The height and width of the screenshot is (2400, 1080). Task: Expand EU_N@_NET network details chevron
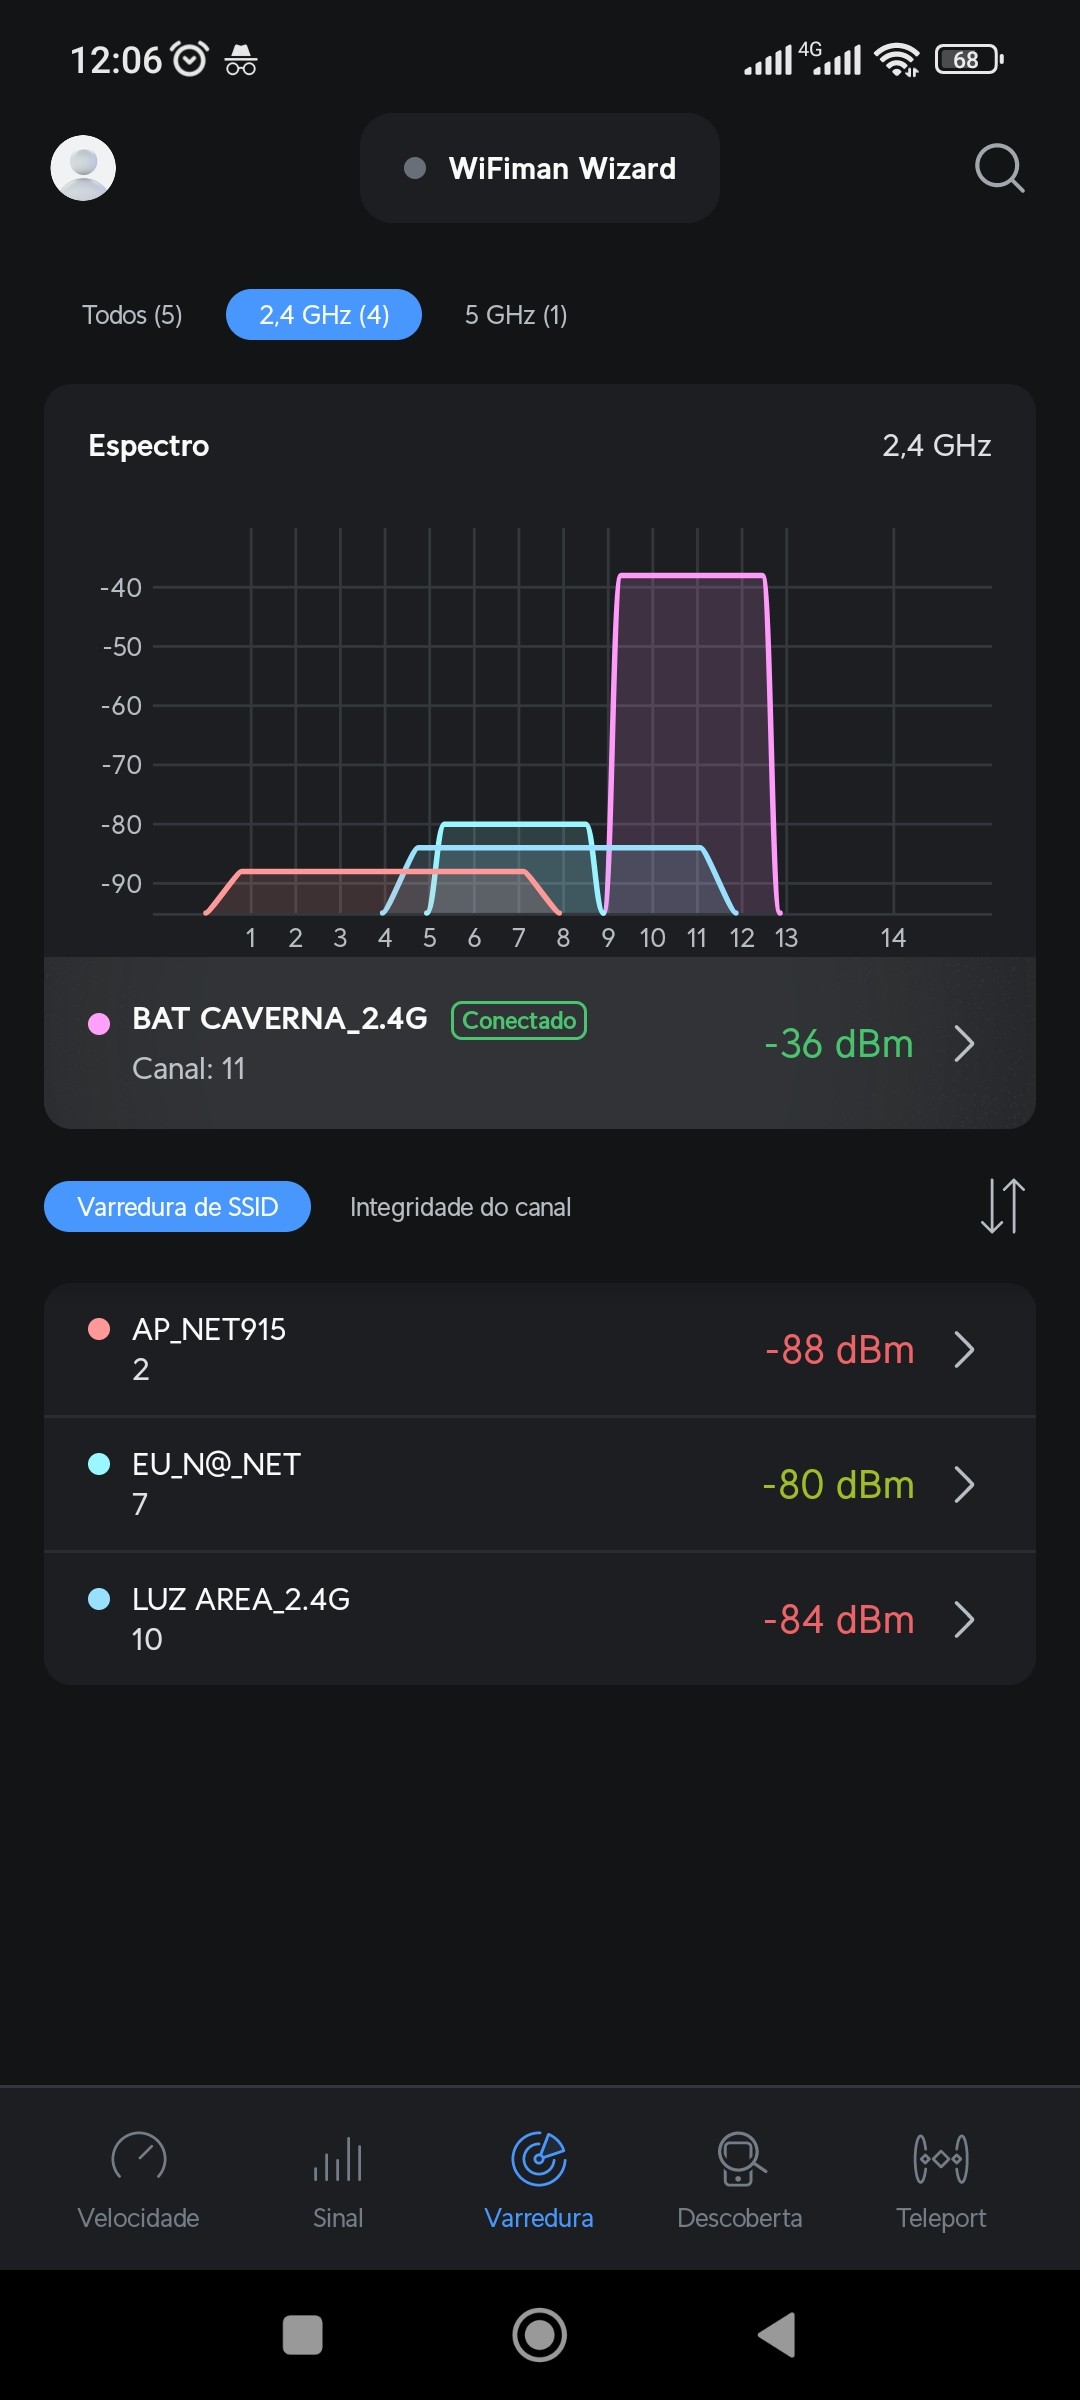click(964, 1485)
